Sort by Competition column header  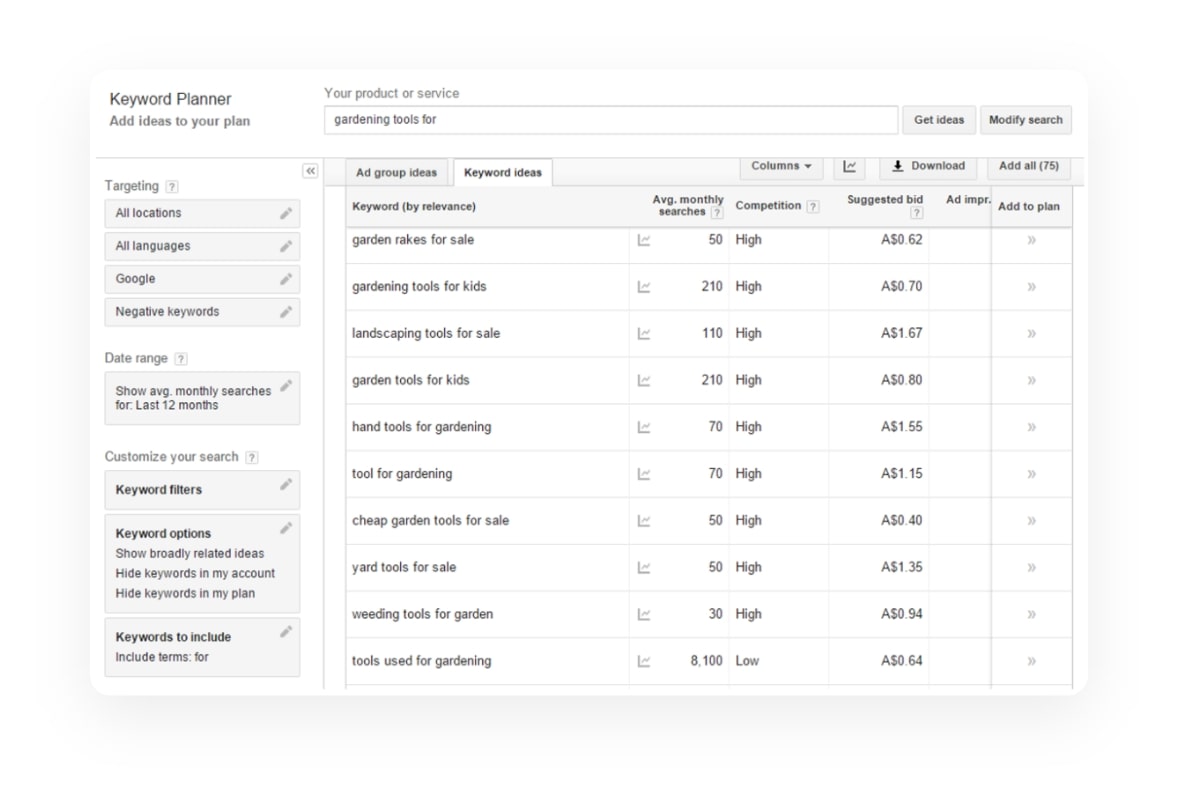point(768,206)
